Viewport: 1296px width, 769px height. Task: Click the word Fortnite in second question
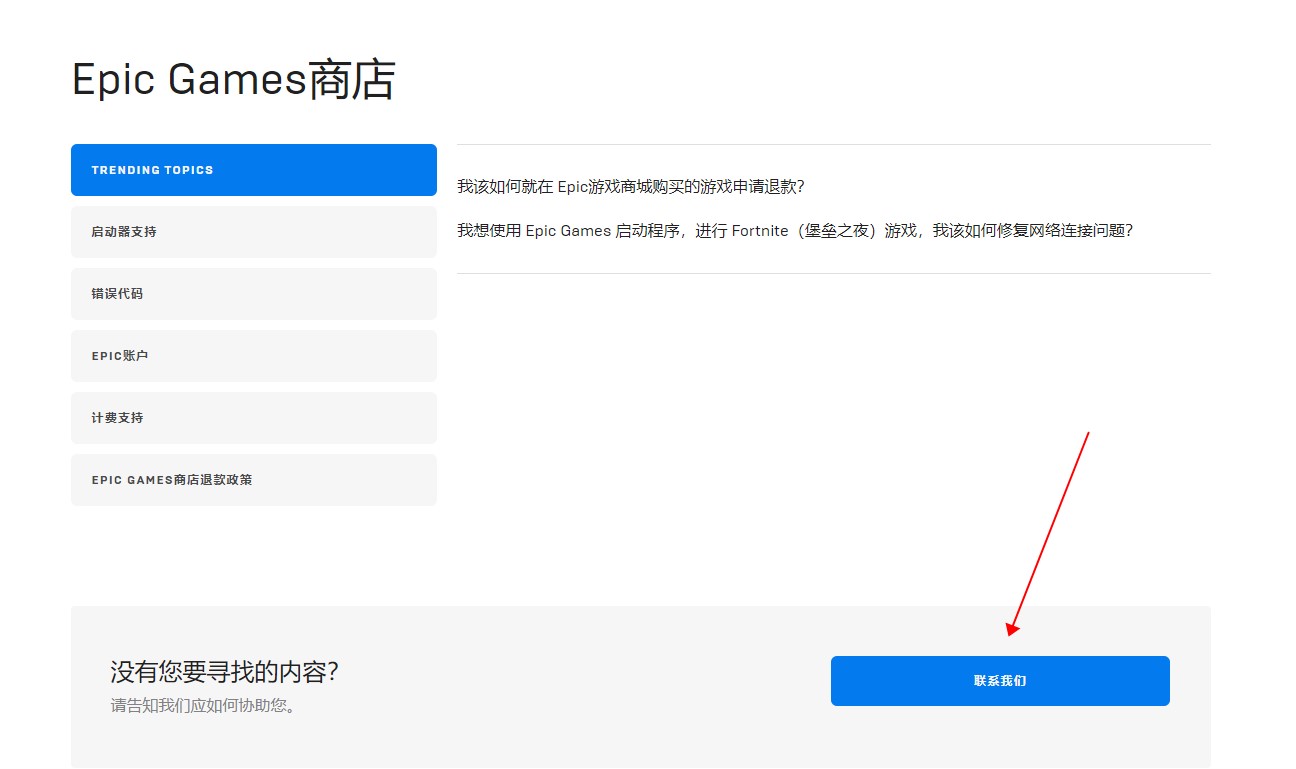pyautogui.click(x=760, y=231)
